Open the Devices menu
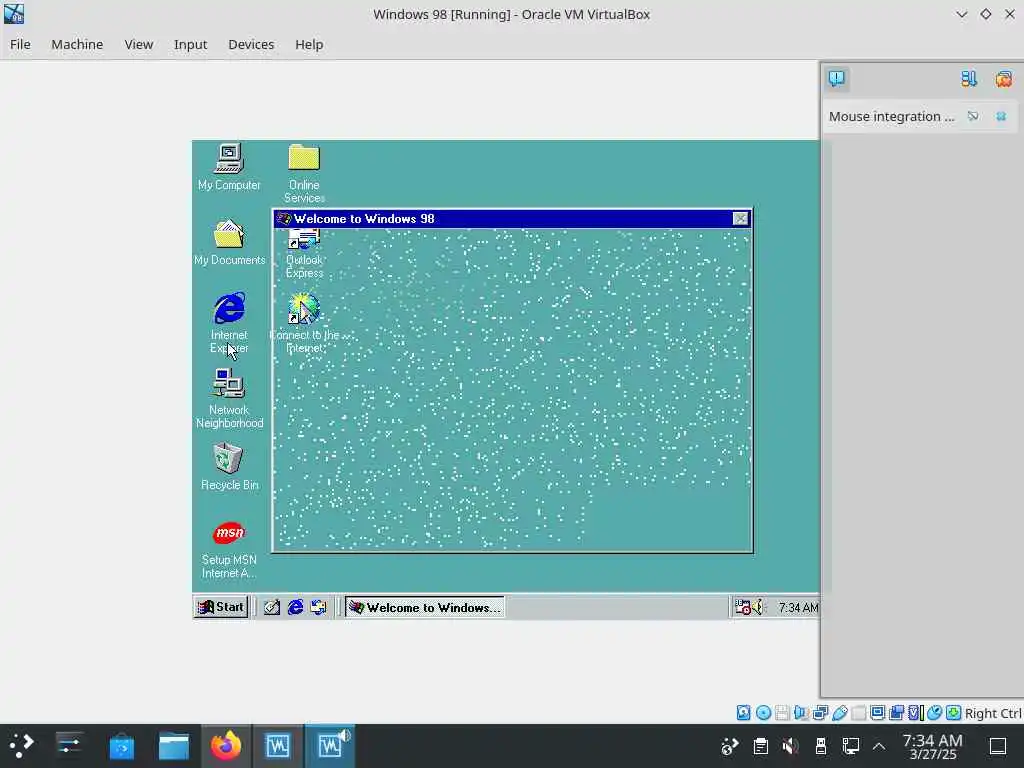 coord(251,44)
